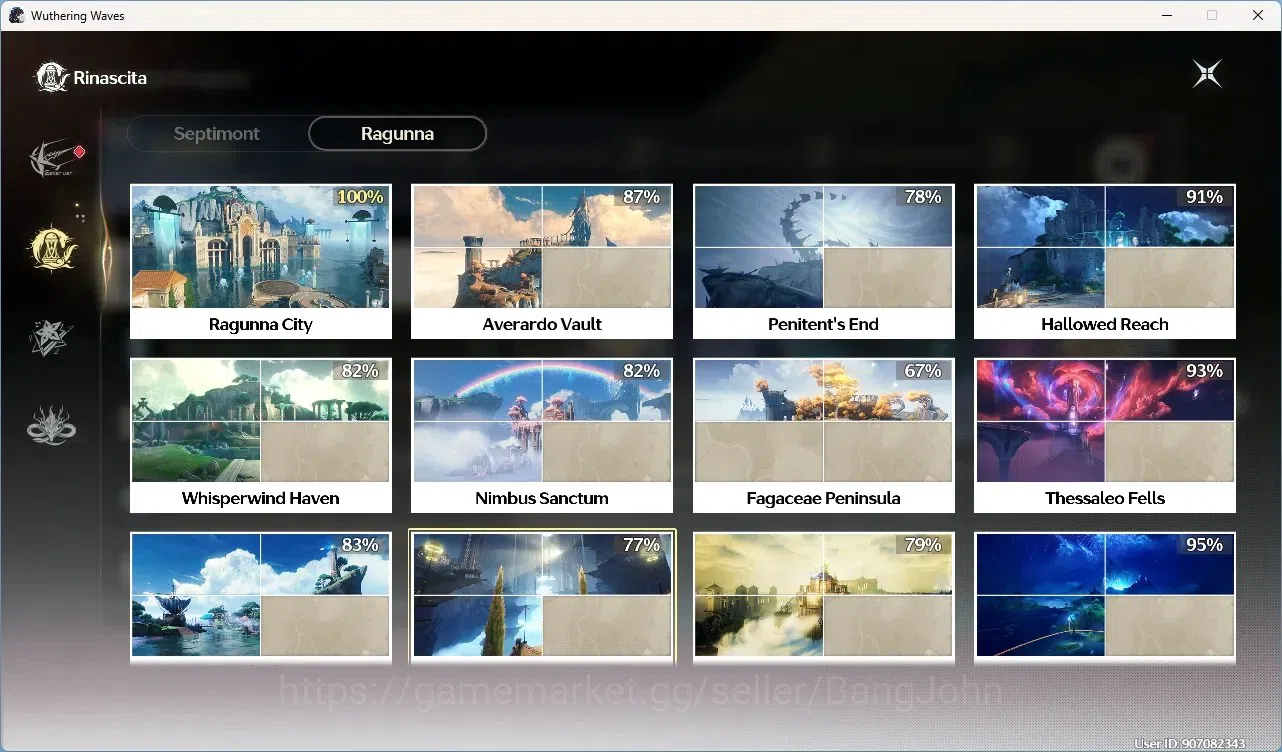Open the Ragunna City area card

261,262
